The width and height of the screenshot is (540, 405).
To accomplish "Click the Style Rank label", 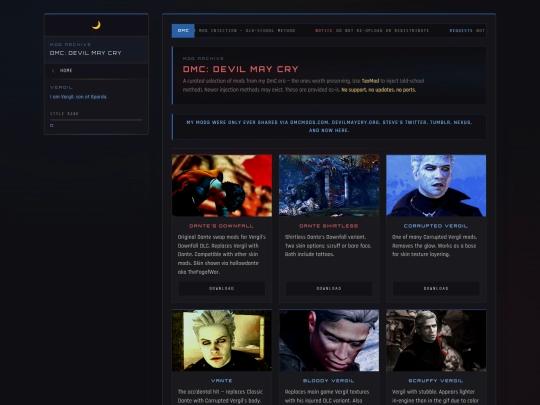I will point(64,114).
